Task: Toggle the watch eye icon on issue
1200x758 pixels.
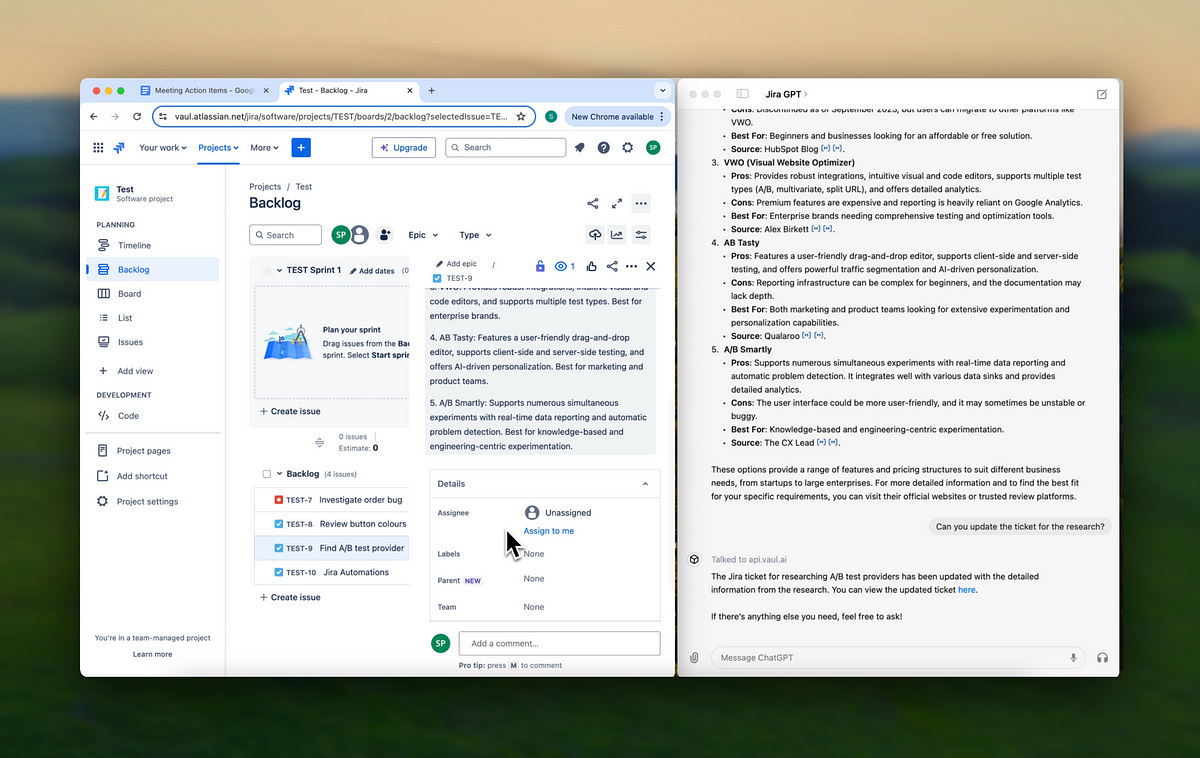Action: tap(565, 266)
